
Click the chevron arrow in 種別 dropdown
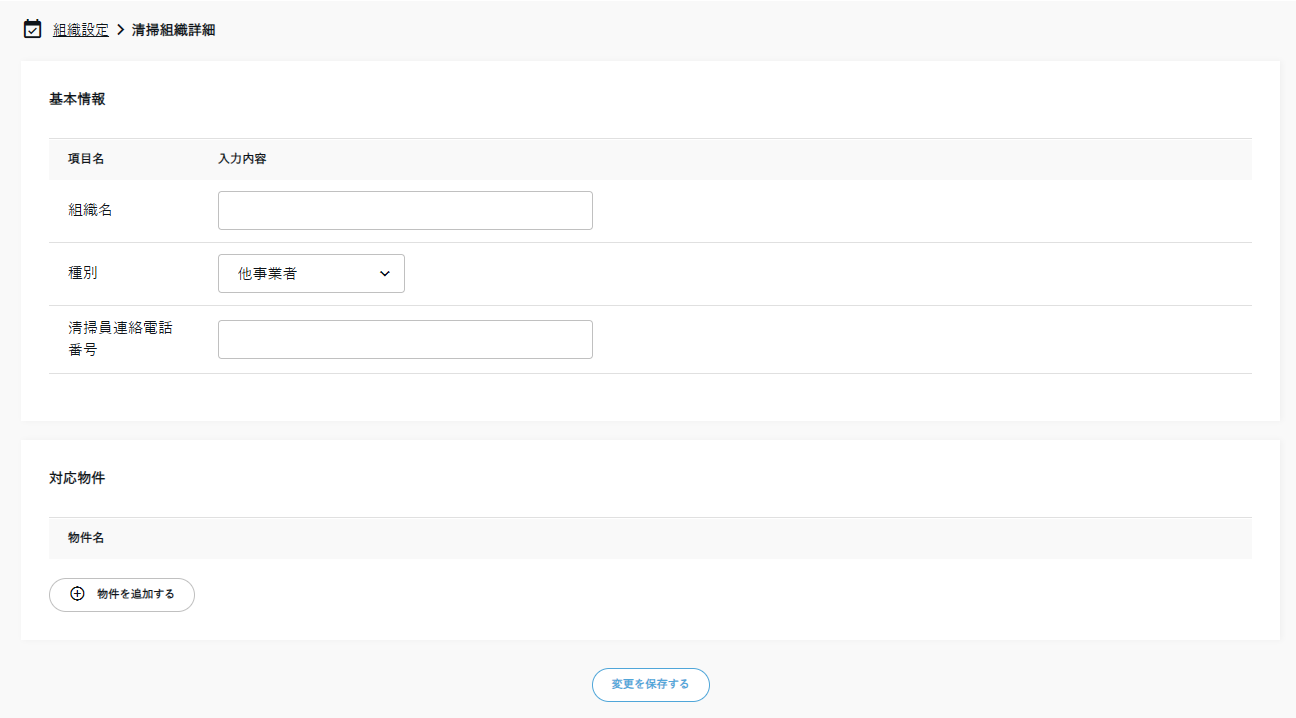[385, 274]
